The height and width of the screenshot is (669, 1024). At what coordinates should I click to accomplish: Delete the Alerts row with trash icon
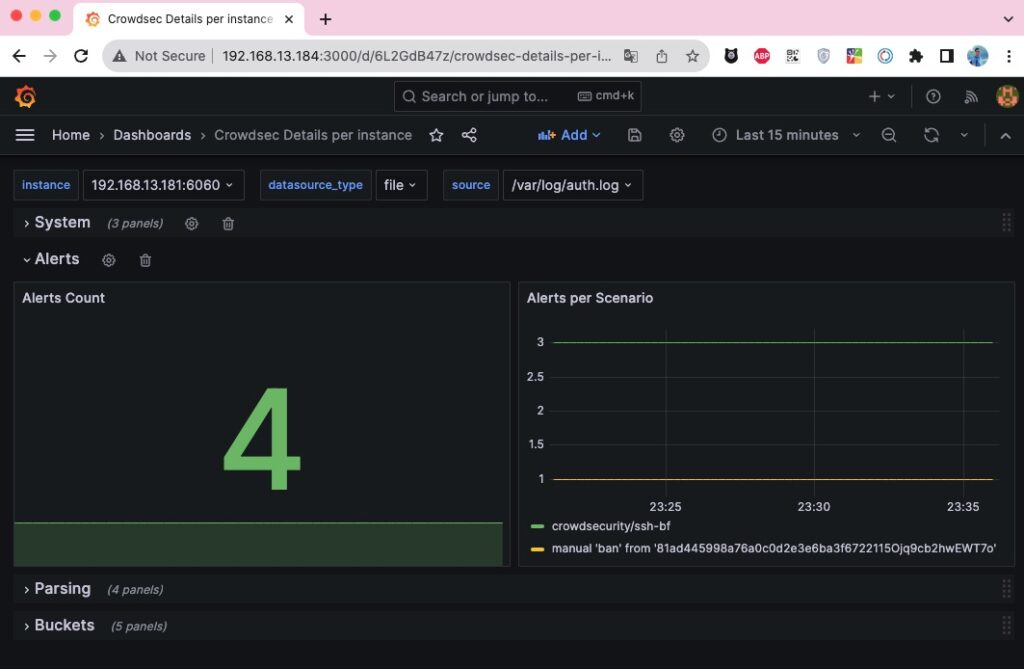click(145, 260)
